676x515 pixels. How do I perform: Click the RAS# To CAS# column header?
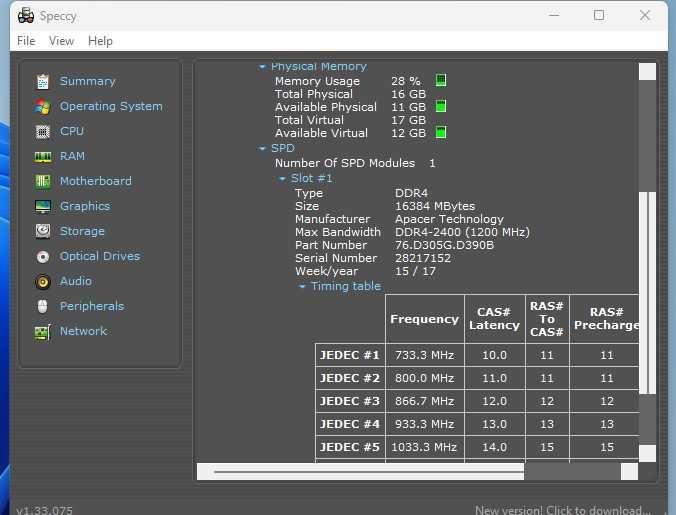[x=547, y=319]
